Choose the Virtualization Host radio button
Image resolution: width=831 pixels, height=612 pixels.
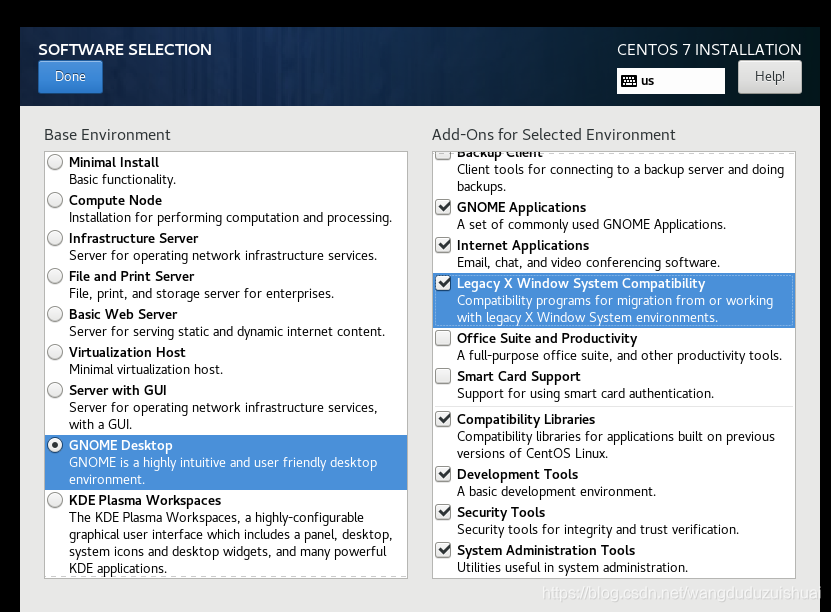(55, 352)
